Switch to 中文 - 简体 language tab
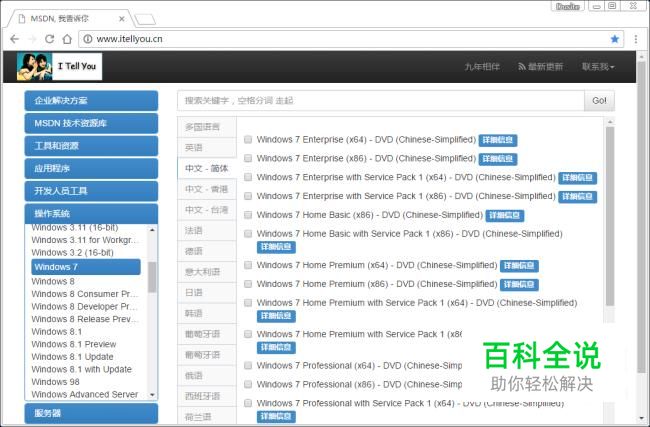Screen dimensions: 650x427 (x=207, y=168)
